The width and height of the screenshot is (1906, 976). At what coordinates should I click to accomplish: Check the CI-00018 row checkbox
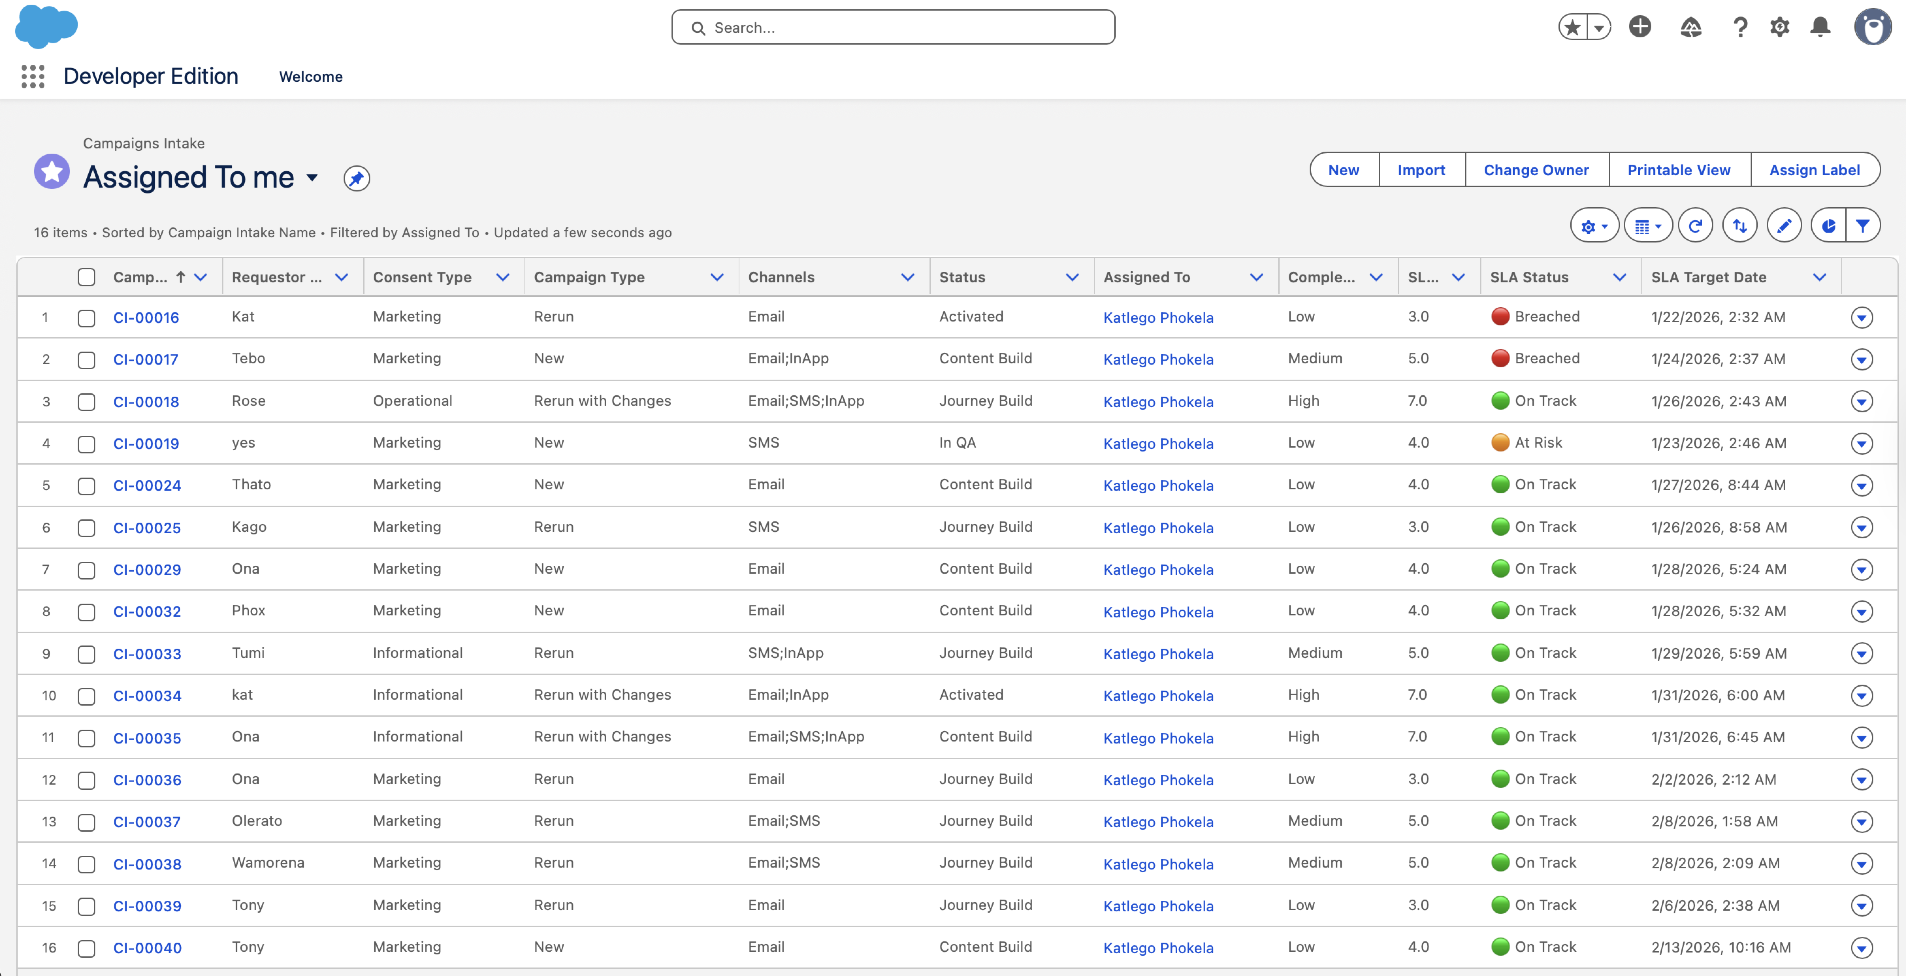tap(87, 402)
